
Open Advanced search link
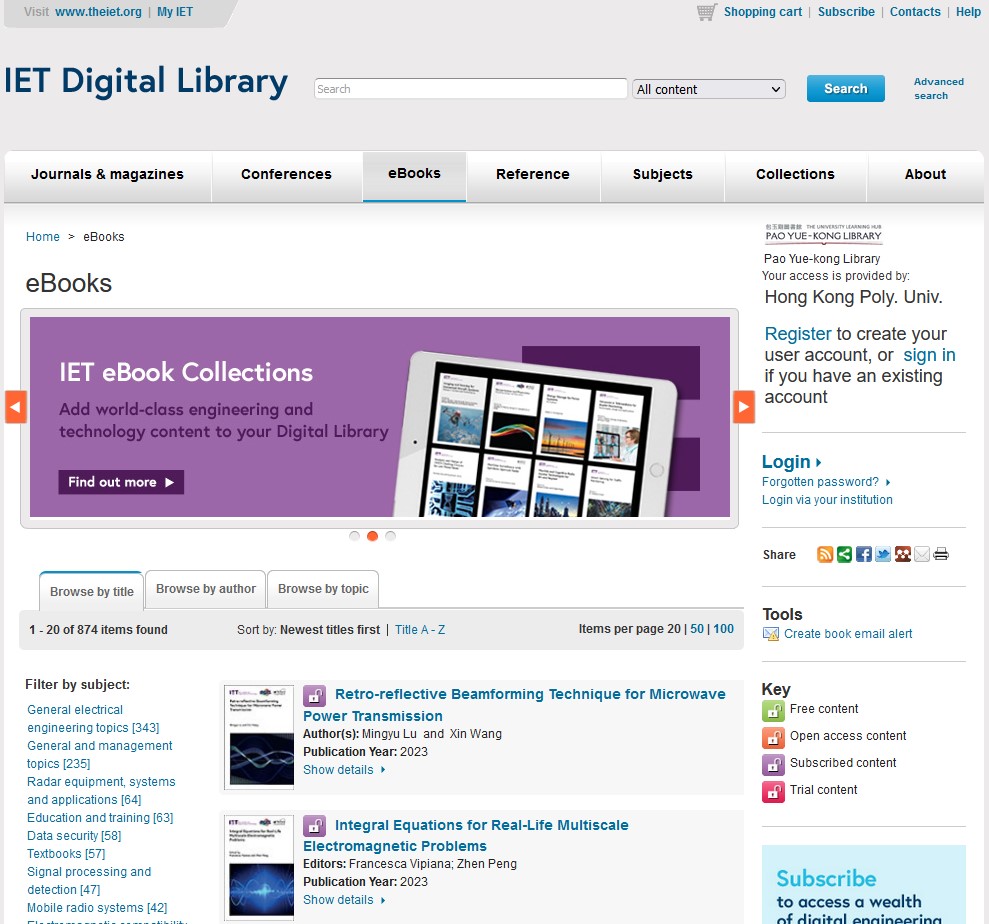coord(938,88)
